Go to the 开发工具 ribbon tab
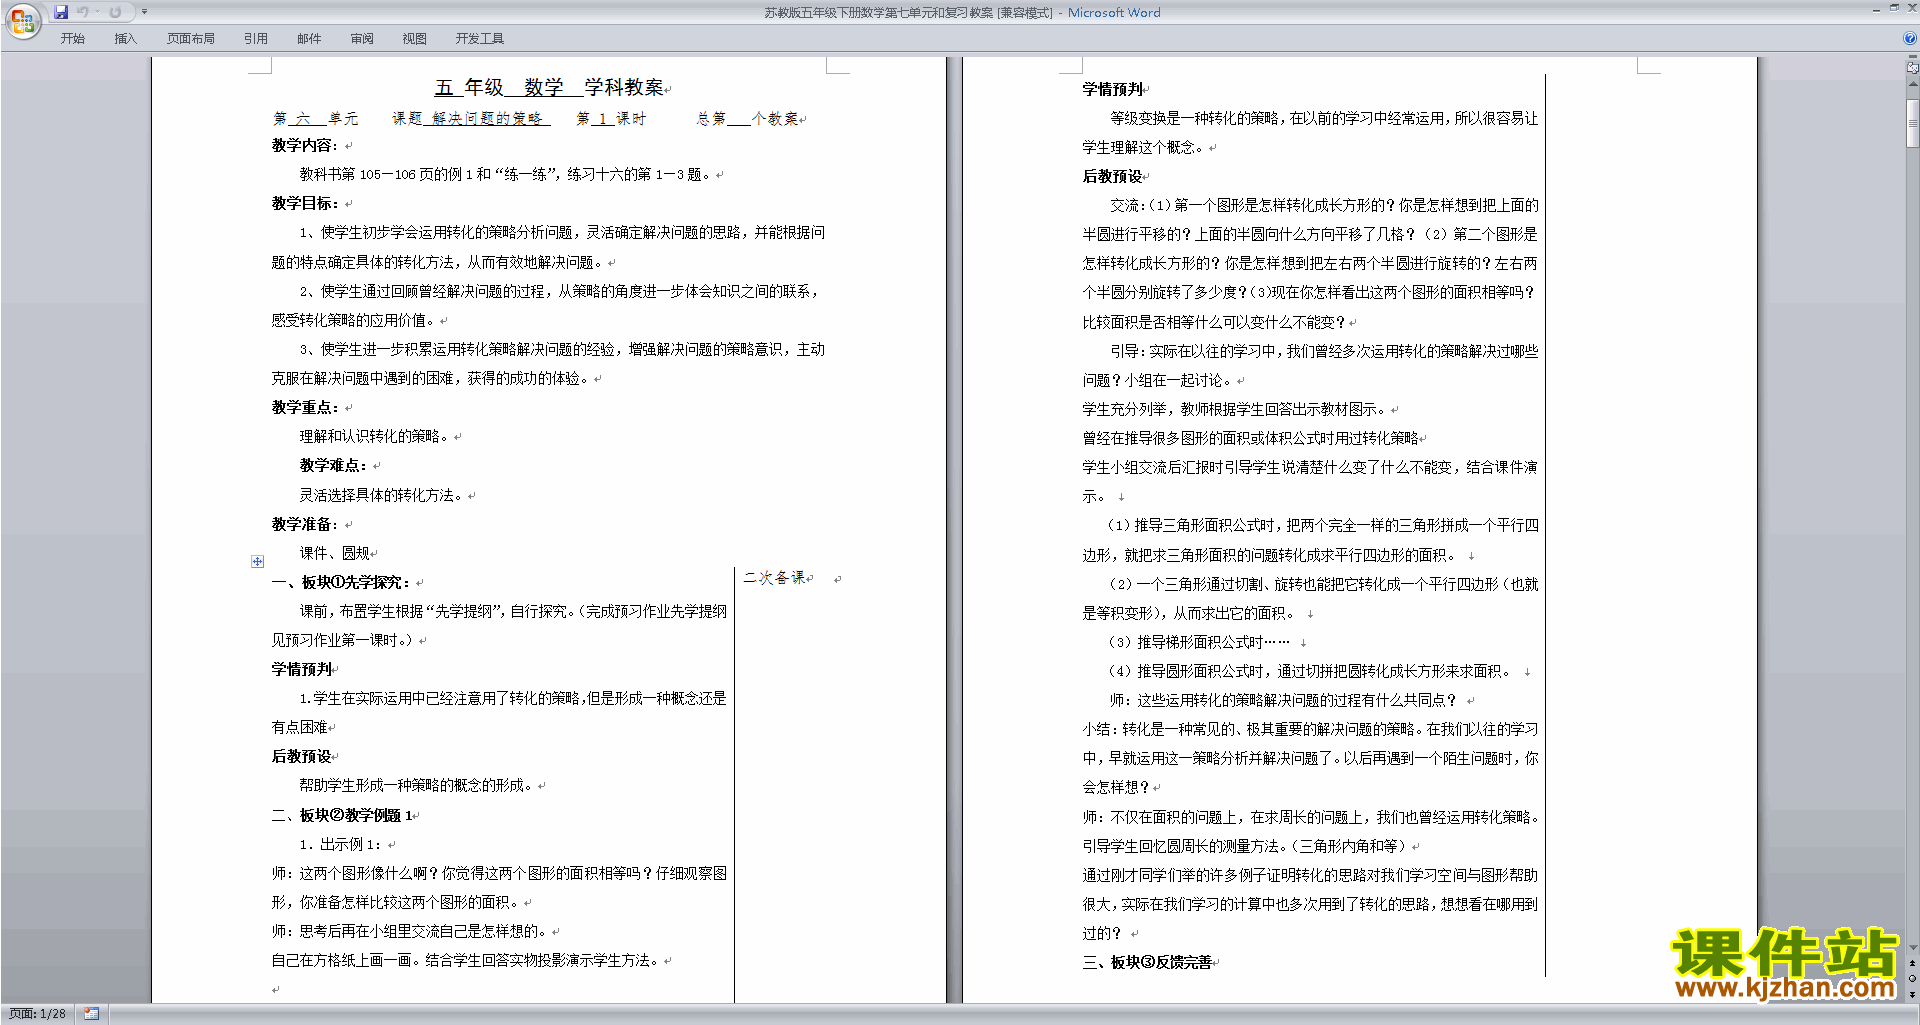Screen dimensions: 1920x1025 click(479, 38)
